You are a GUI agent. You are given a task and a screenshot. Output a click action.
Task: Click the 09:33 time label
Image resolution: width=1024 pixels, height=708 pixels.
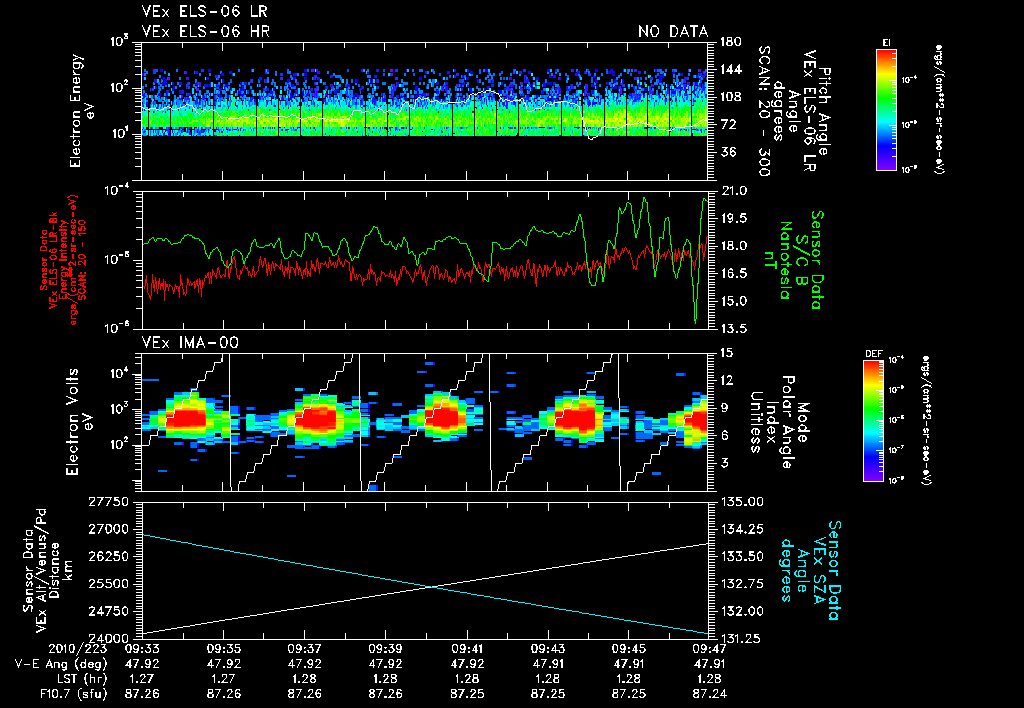[142, 649]
